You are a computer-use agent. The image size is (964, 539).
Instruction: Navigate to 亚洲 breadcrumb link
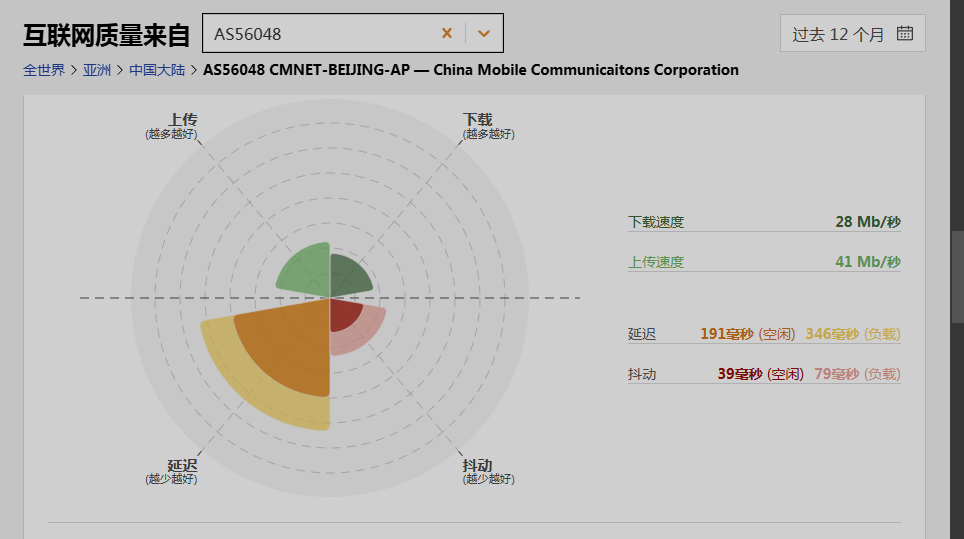(97, 70)
